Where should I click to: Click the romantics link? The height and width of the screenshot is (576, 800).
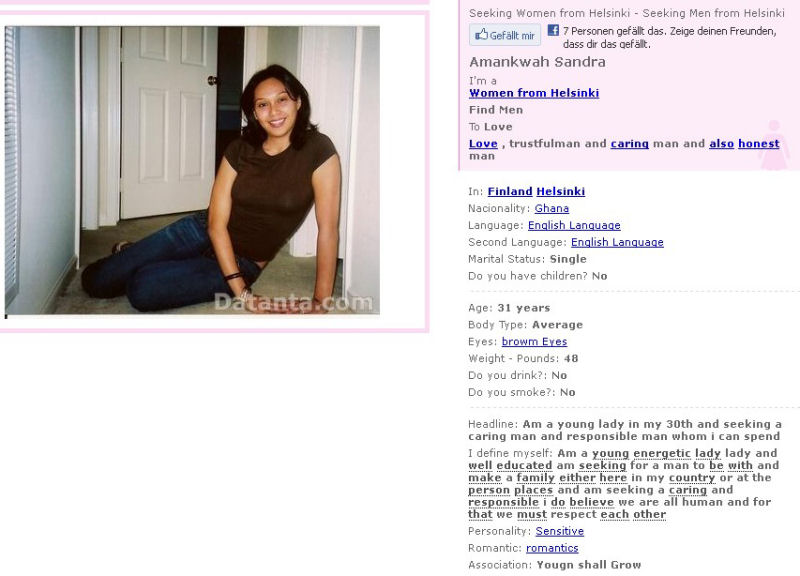[552, 548]
